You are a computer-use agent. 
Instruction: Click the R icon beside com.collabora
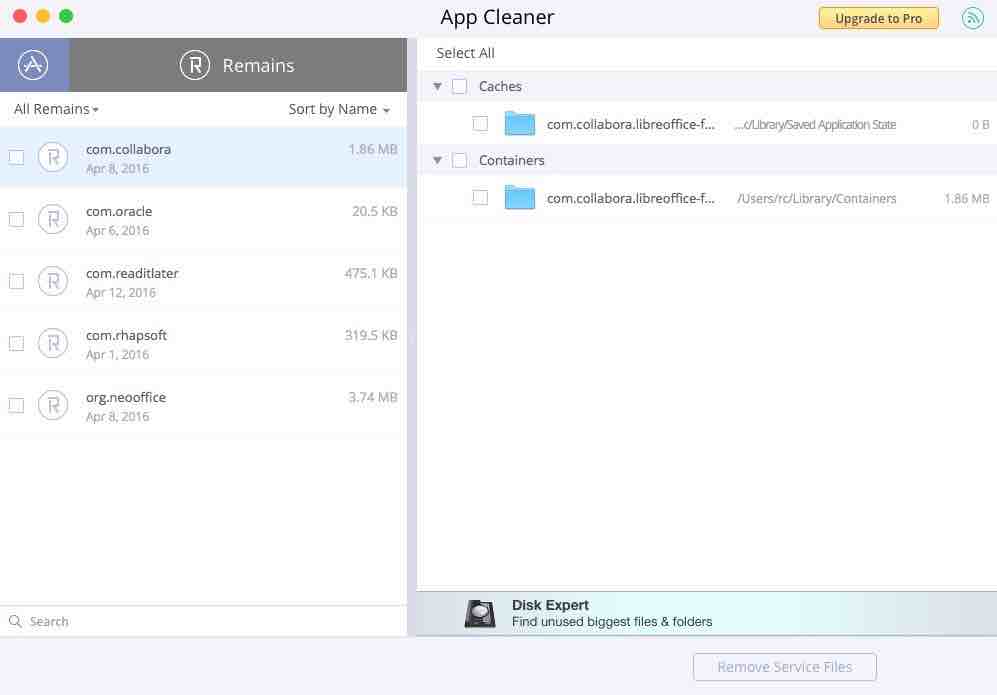pyautogui.click(x=53, y=157)
